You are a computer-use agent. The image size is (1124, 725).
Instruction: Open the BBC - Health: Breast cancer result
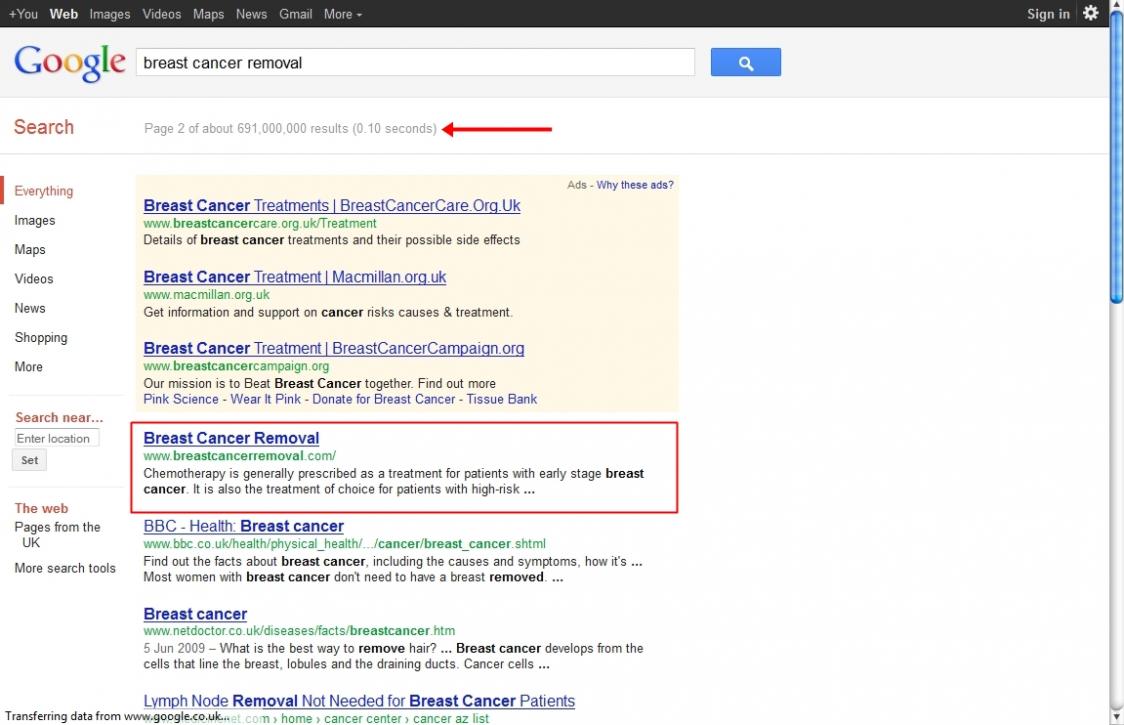click(x=244, y=526)
